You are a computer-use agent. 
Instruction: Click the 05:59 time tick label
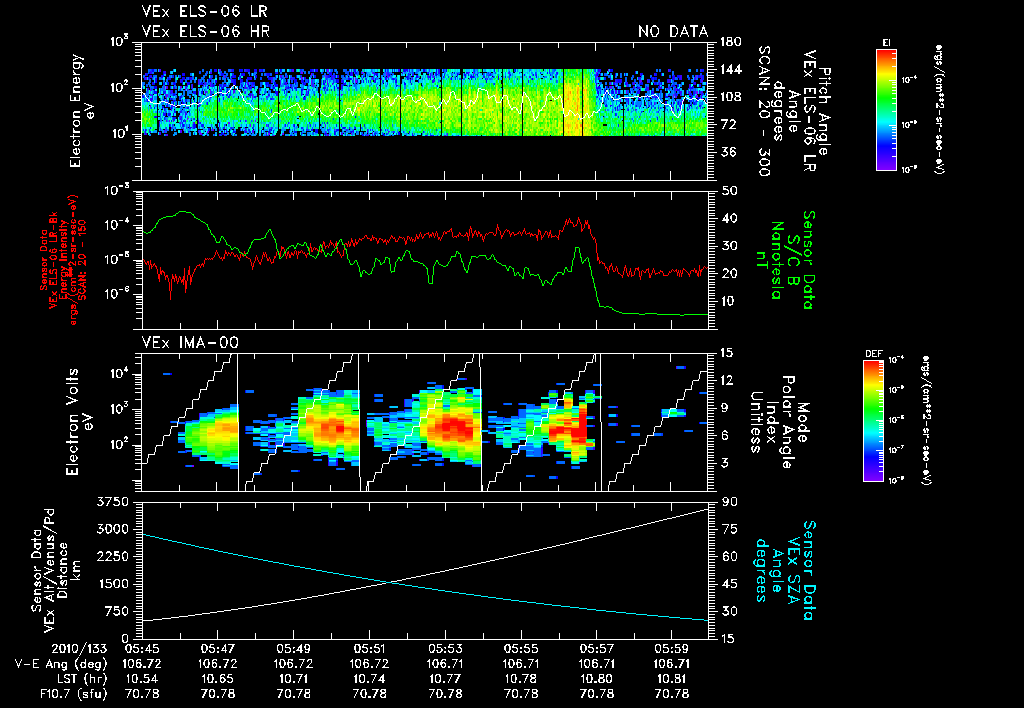pos(672,649)
